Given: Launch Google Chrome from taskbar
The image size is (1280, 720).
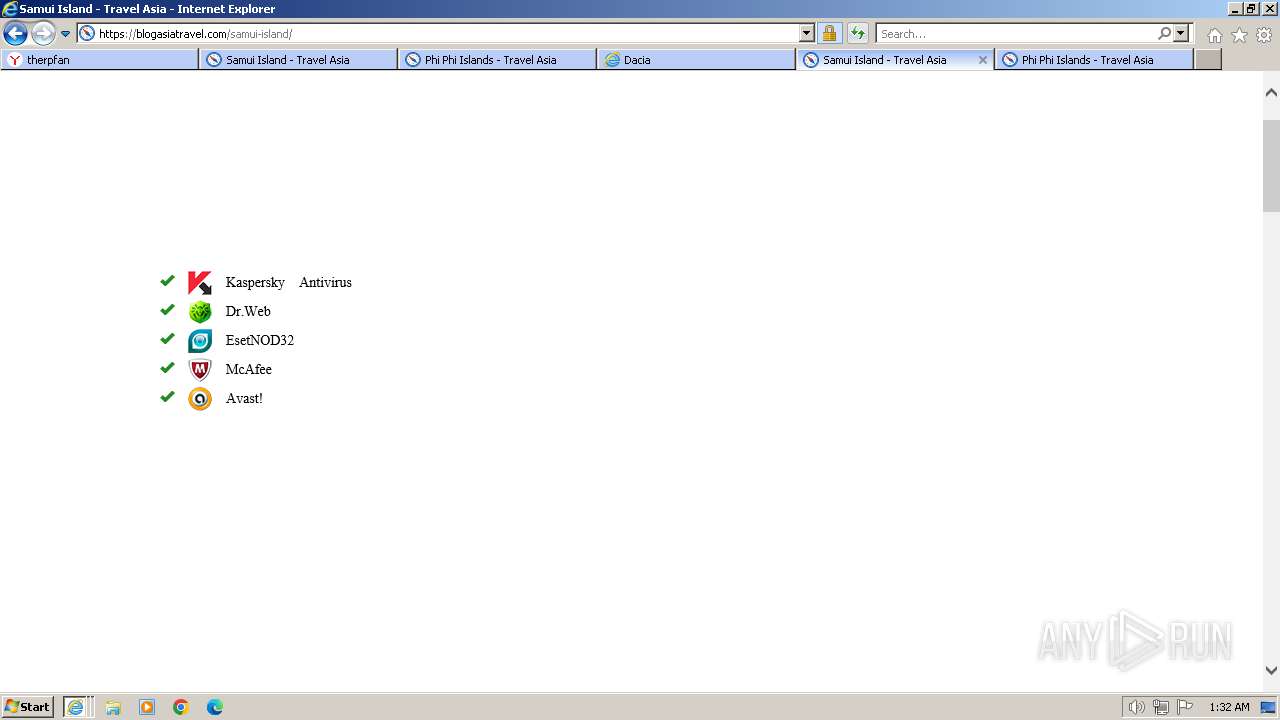Looking at the screenshot, I should tap(181, 707).
